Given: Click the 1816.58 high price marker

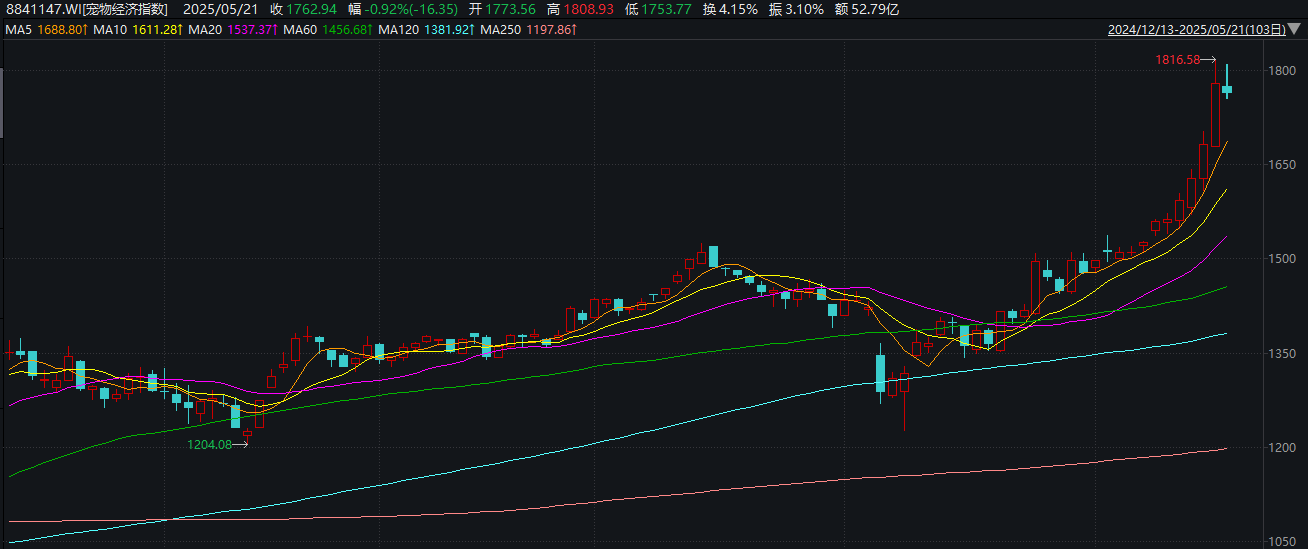Looking at the screenshot, I should point(1177,60).
